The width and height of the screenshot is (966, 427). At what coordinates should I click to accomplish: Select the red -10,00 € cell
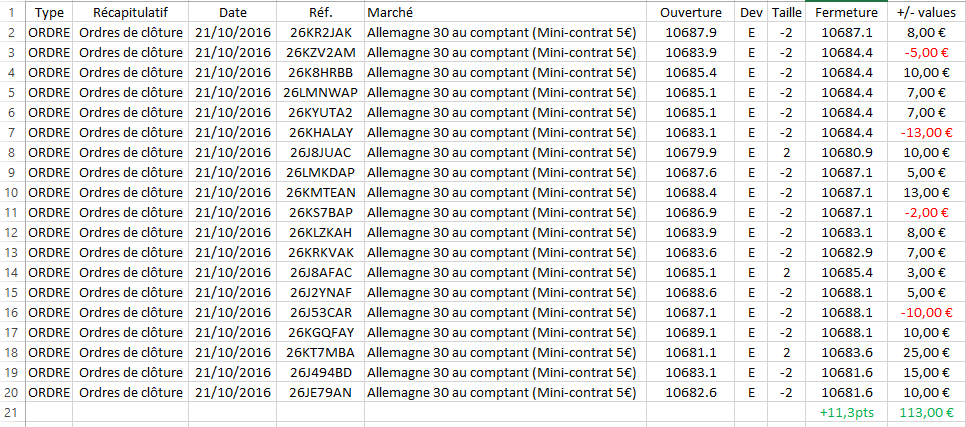[926, 312]
